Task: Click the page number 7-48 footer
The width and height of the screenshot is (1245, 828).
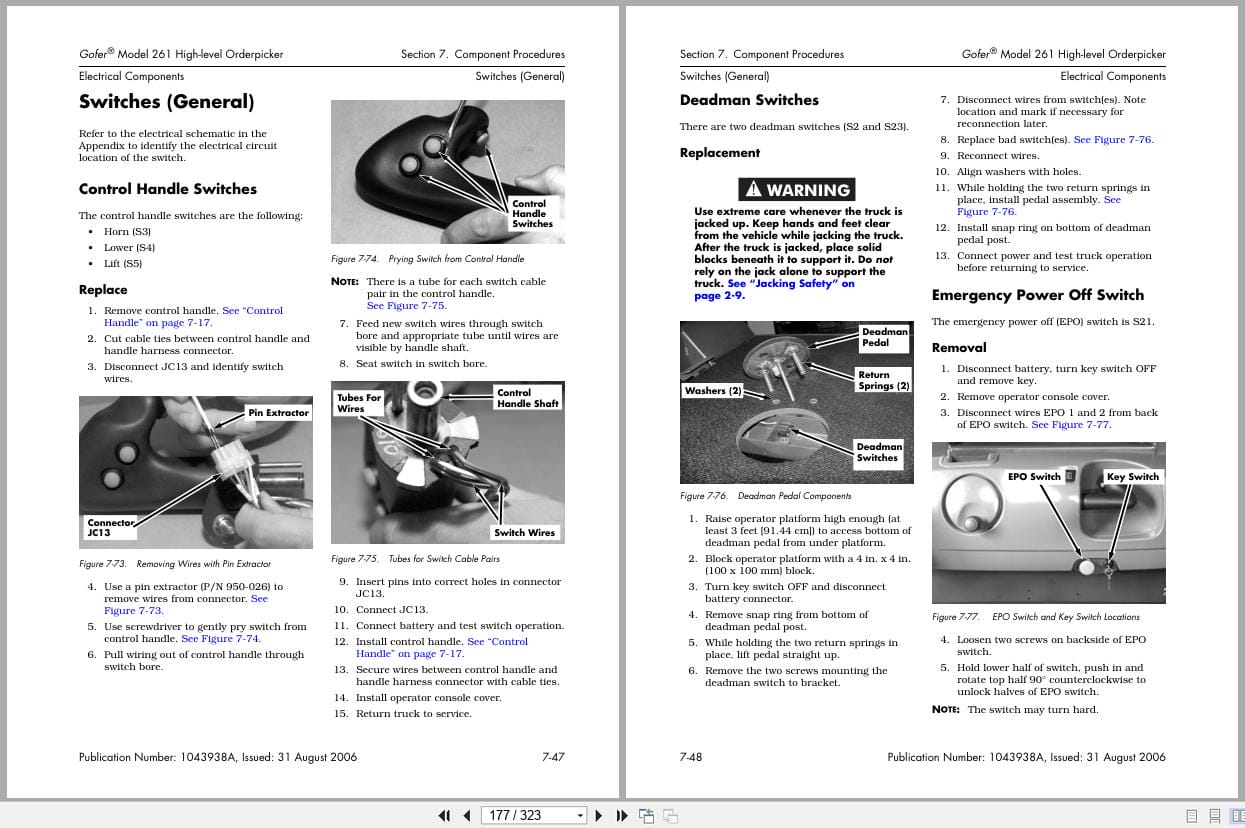Action: (691, 757)
